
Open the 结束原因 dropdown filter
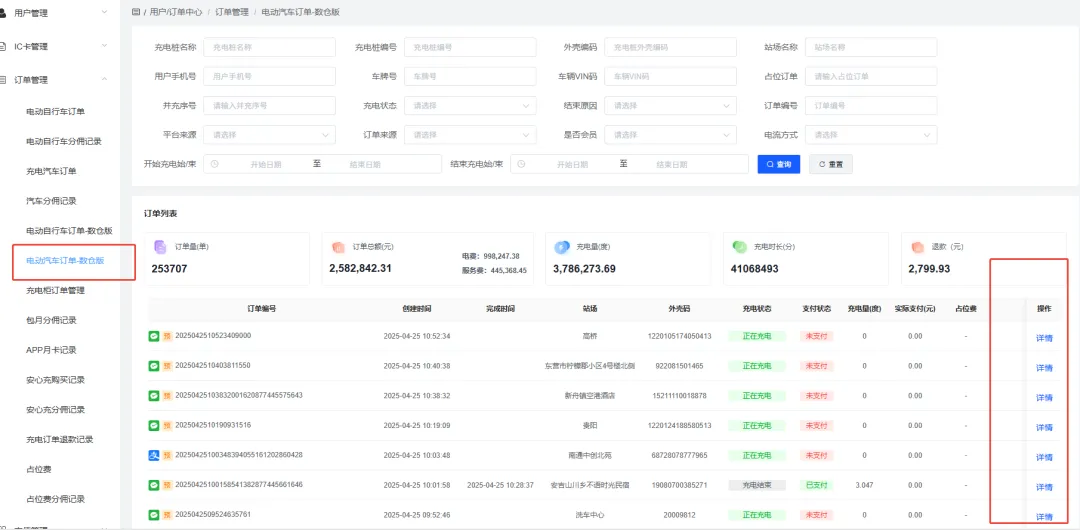point(670,106)
